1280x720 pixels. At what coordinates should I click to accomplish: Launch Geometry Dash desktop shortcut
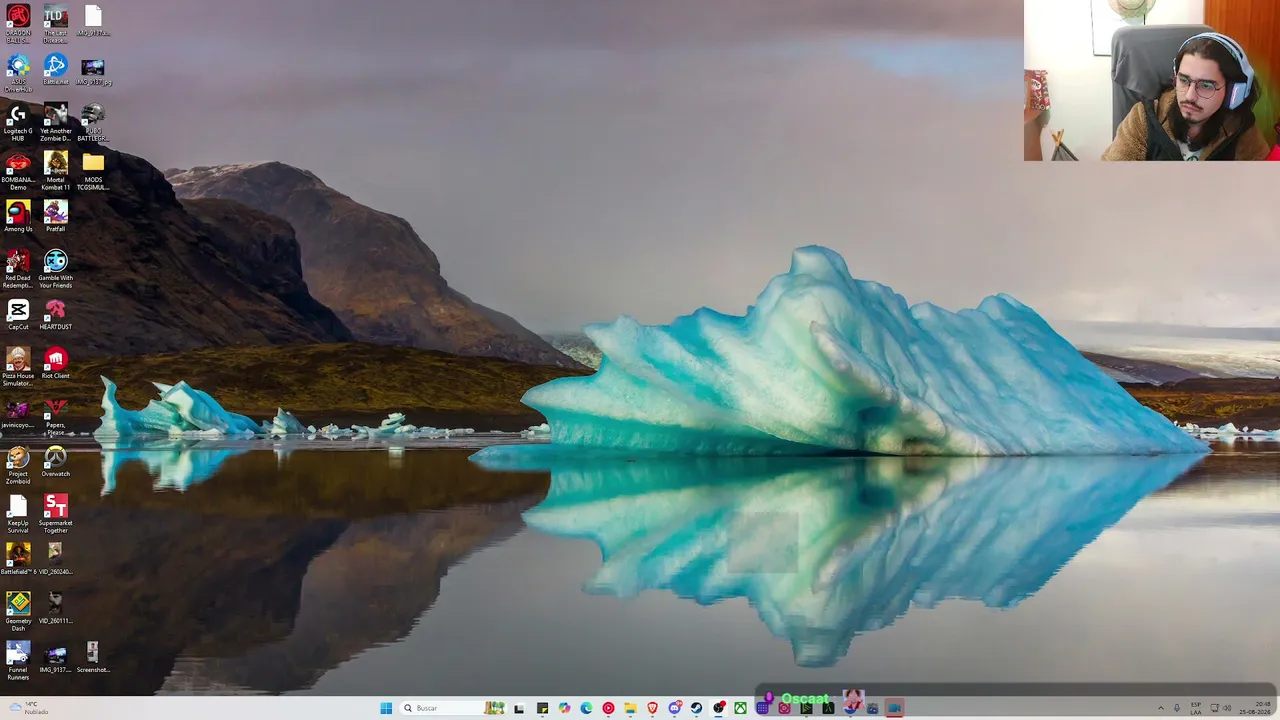18,612
